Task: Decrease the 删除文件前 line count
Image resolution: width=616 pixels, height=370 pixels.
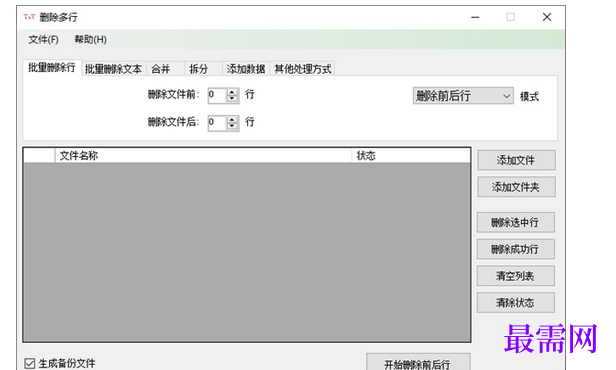Action: [233, 99]
